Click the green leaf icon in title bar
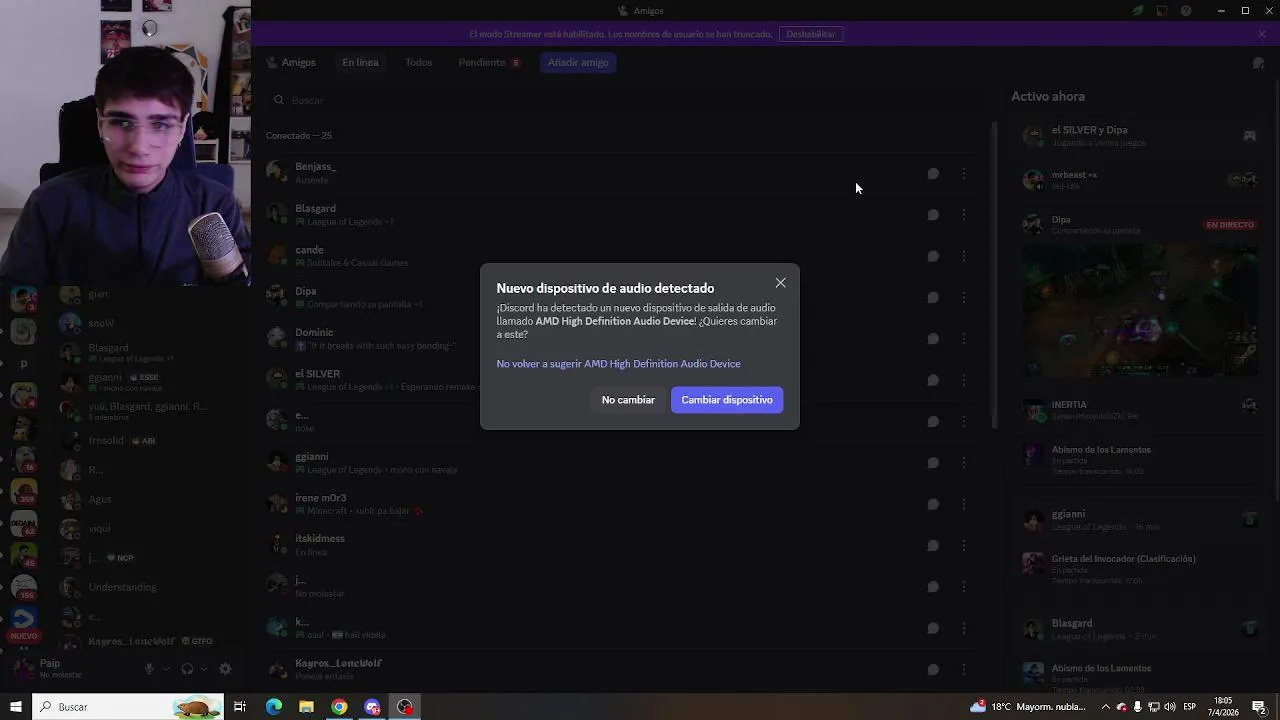Image resolution: width=1280 pixels, height=720 pixels. click(1138, 11)
